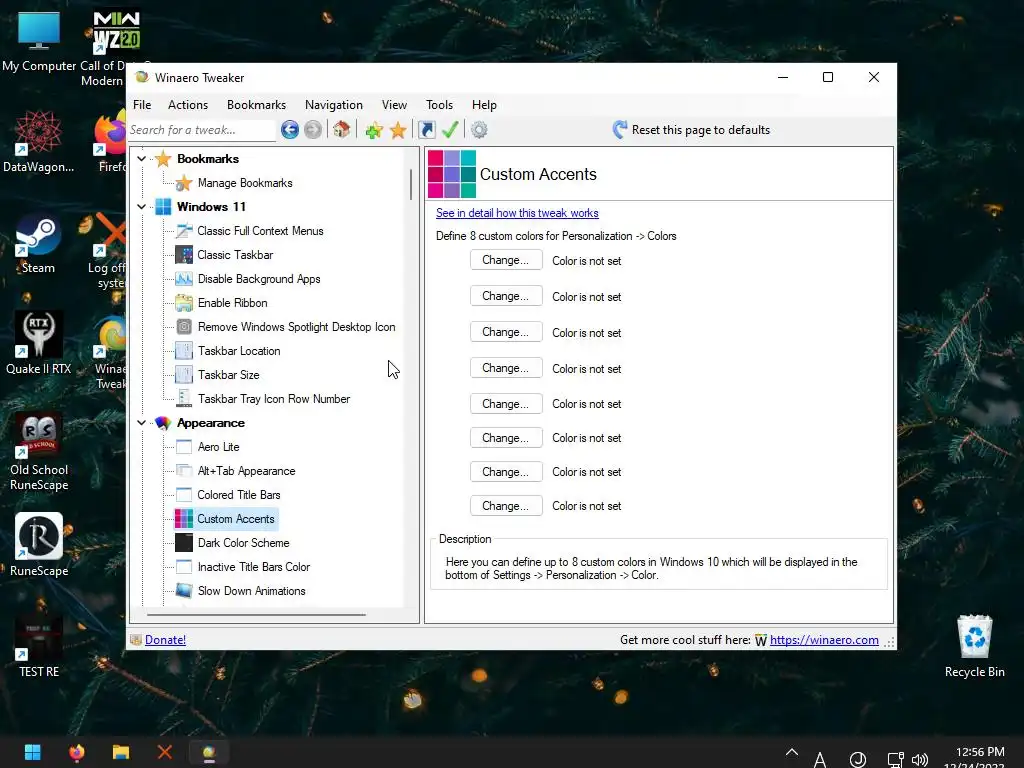Screen dimensions: 1024x768
Task: Open the View menu
Action: (x=394, y=104)
